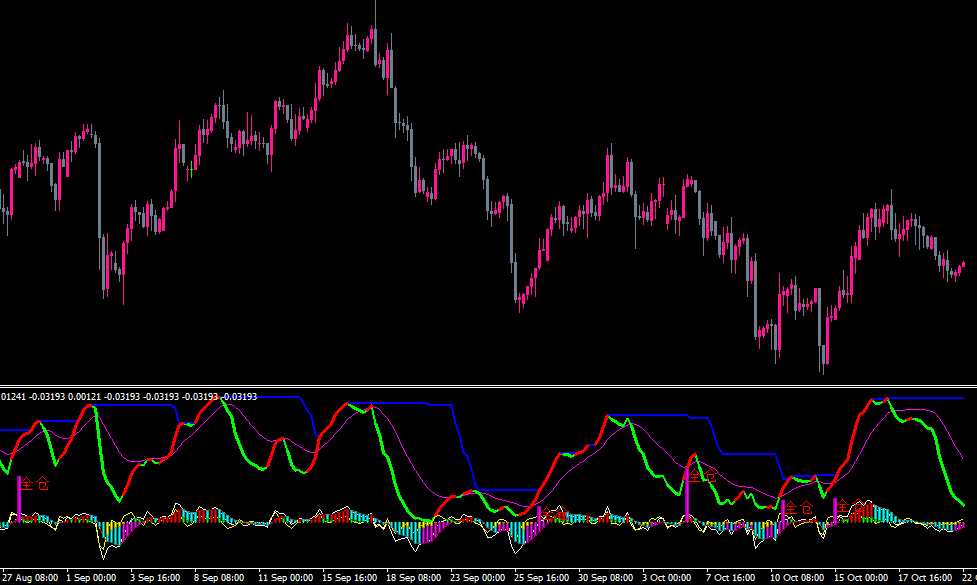Click the 全仓 label above 10 Oct
The height and width of the screenshot is (585, 977).
(798, 508)
